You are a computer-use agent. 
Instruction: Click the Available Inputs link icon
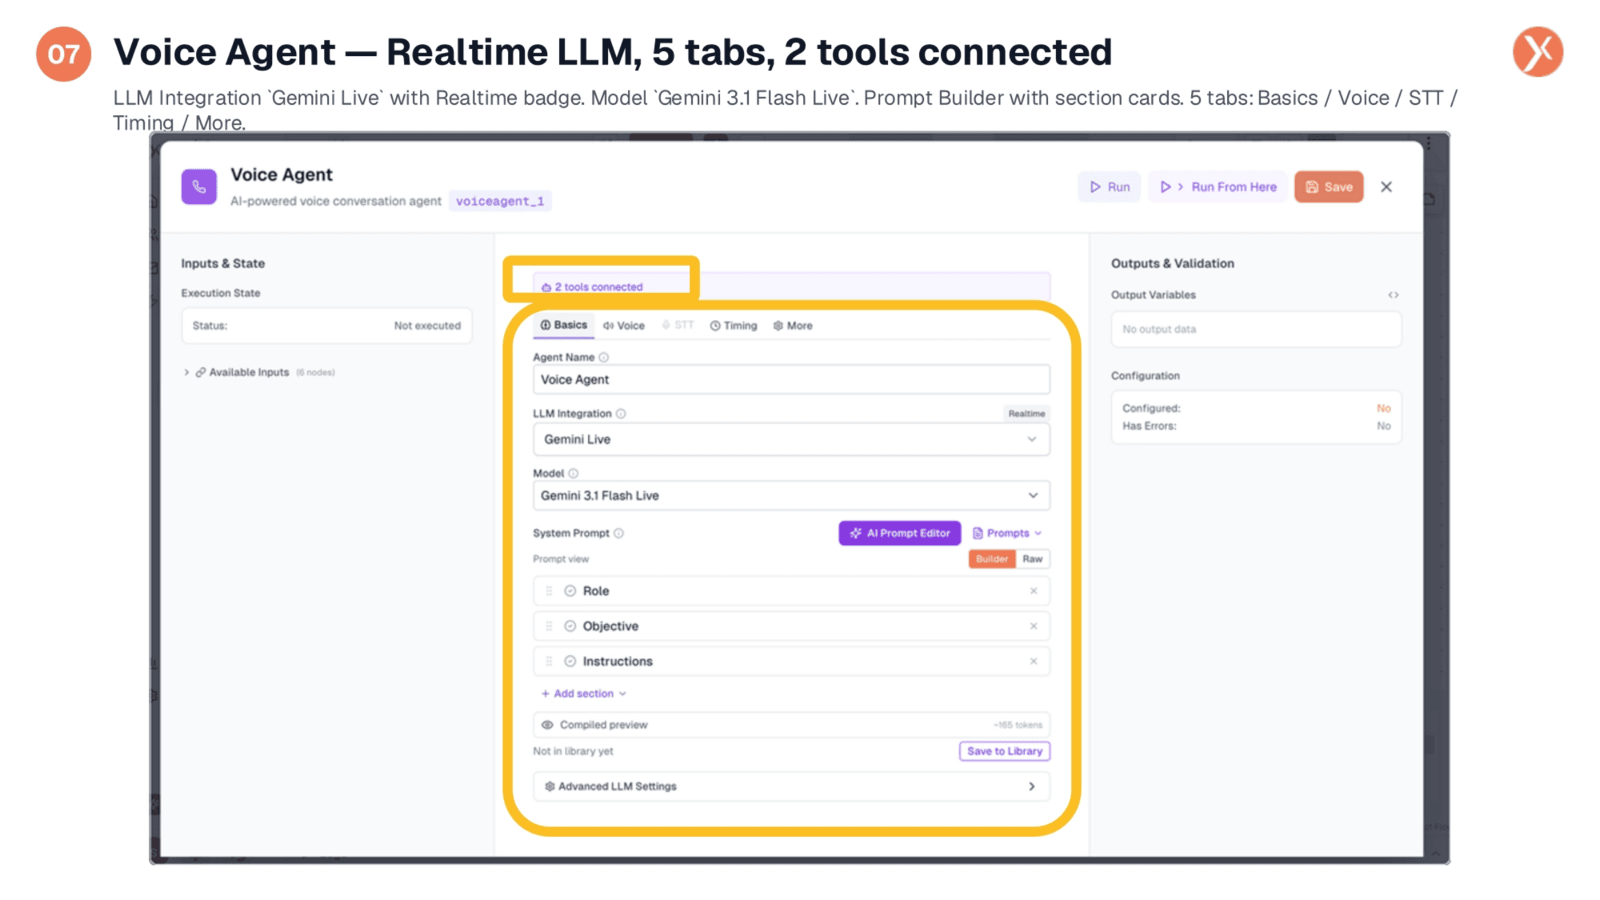pyautogui.click(x=200, y=372)
